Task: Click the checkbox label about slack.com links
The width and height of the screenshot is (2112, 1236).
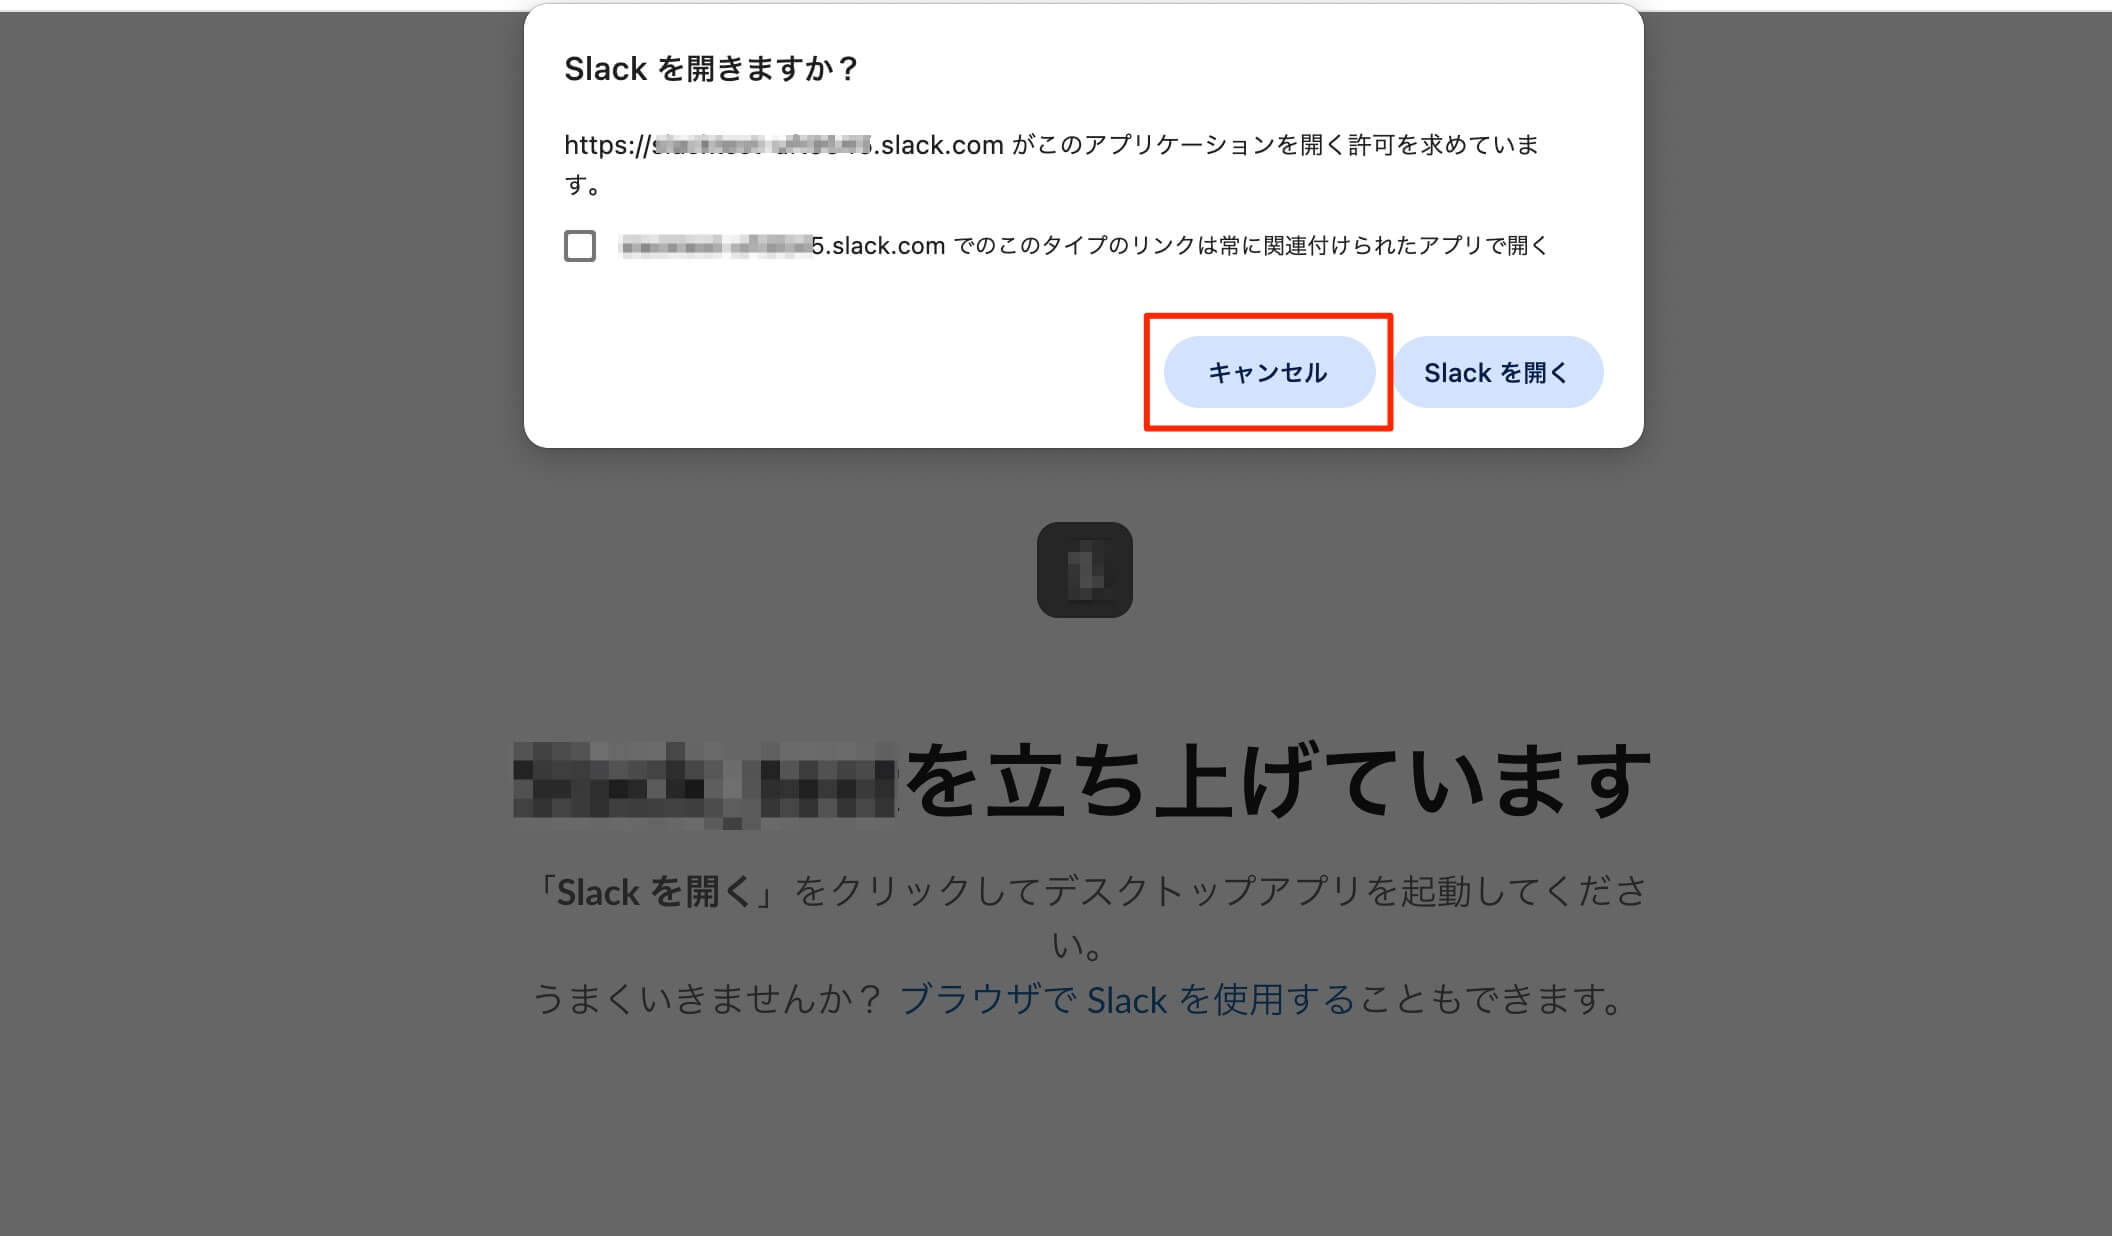Action: tap(1083, 246)
